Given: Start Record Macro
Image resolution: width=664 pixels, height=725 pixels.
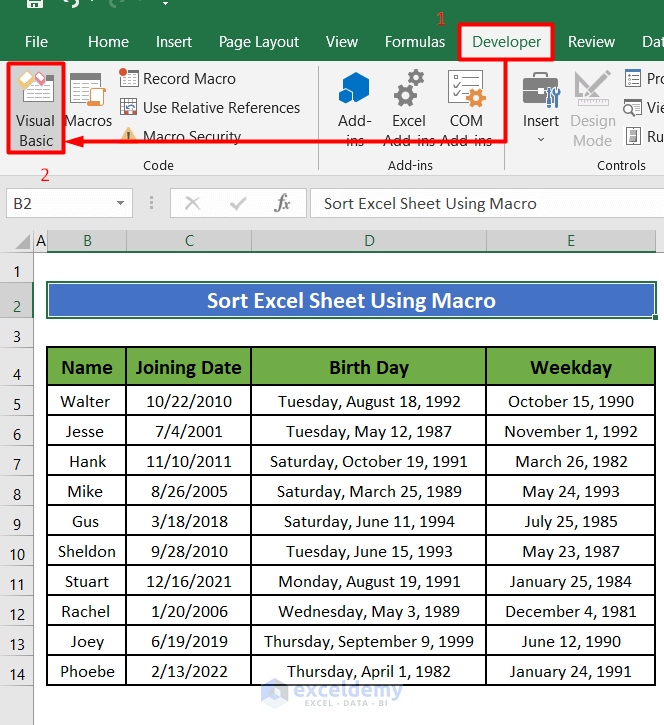Looking at the screenshot, I should click(x=178, y=79).
